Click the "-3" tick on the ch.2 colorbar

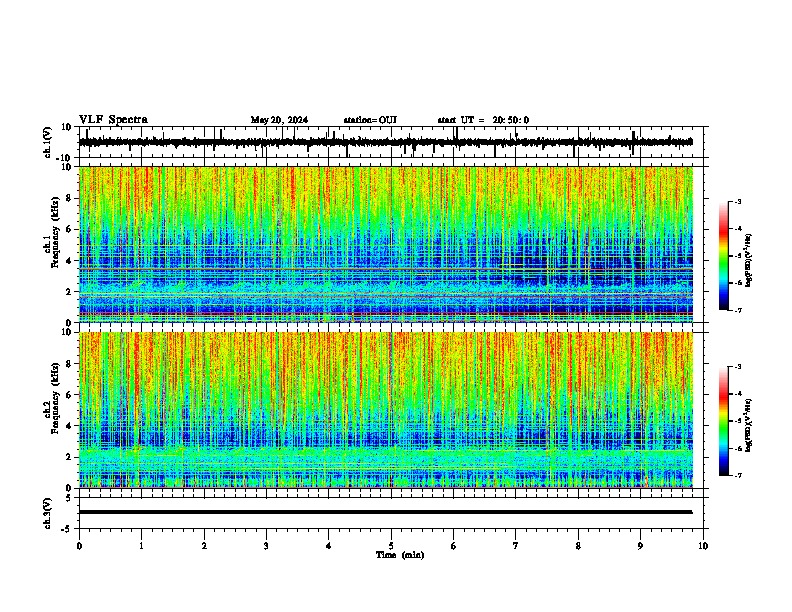coord(737,367)
